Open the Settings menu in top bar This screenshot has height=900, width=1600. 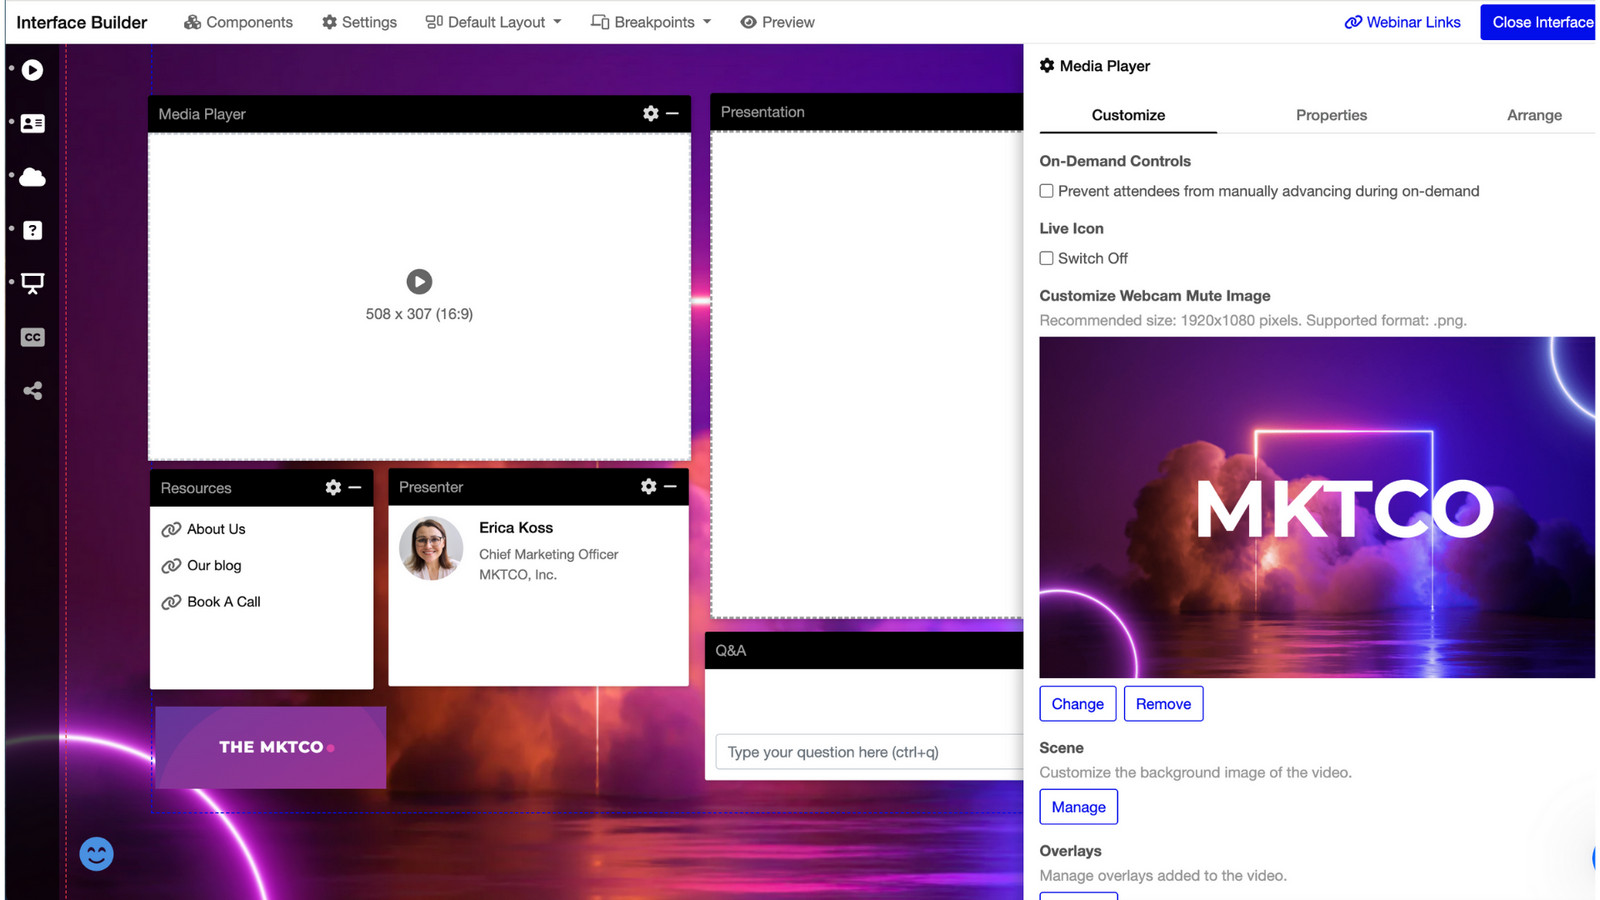pos(359,22)
